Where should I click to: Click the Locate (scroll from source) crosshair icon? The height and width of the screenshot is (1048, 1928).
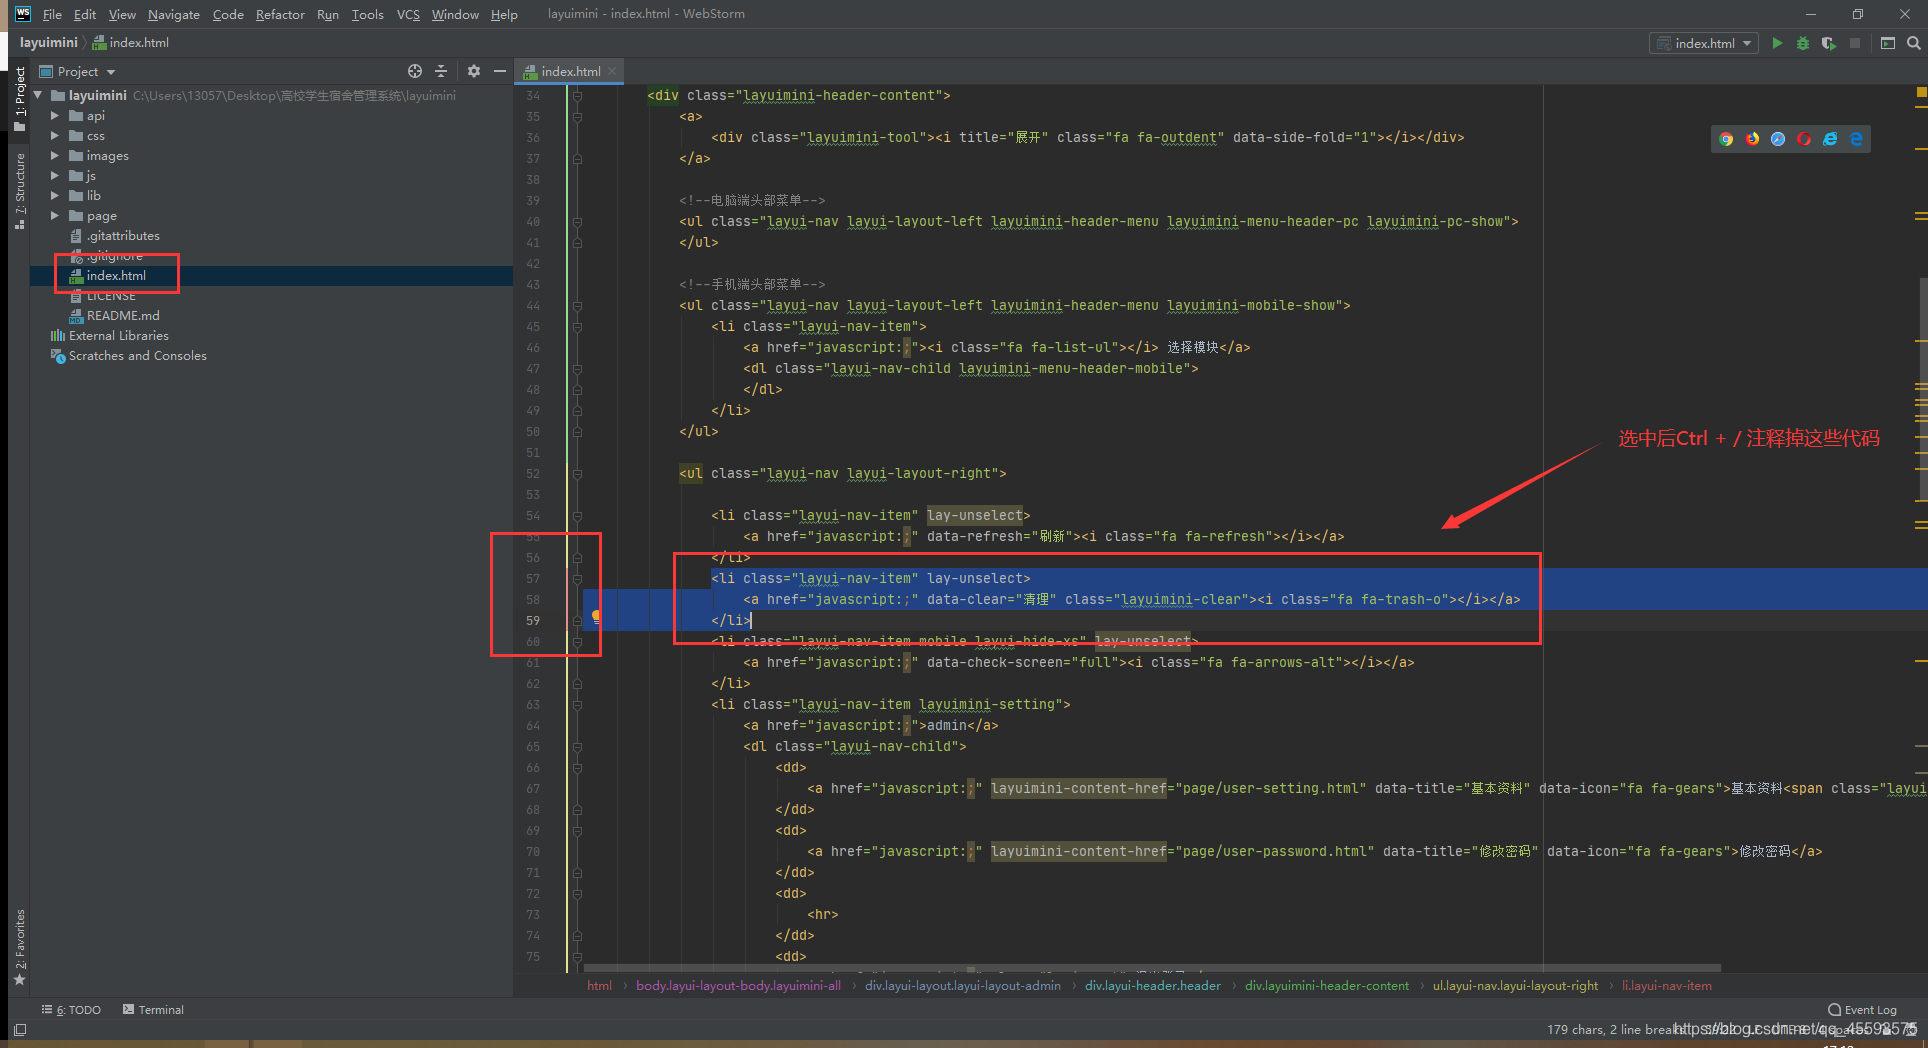point(415,71)
